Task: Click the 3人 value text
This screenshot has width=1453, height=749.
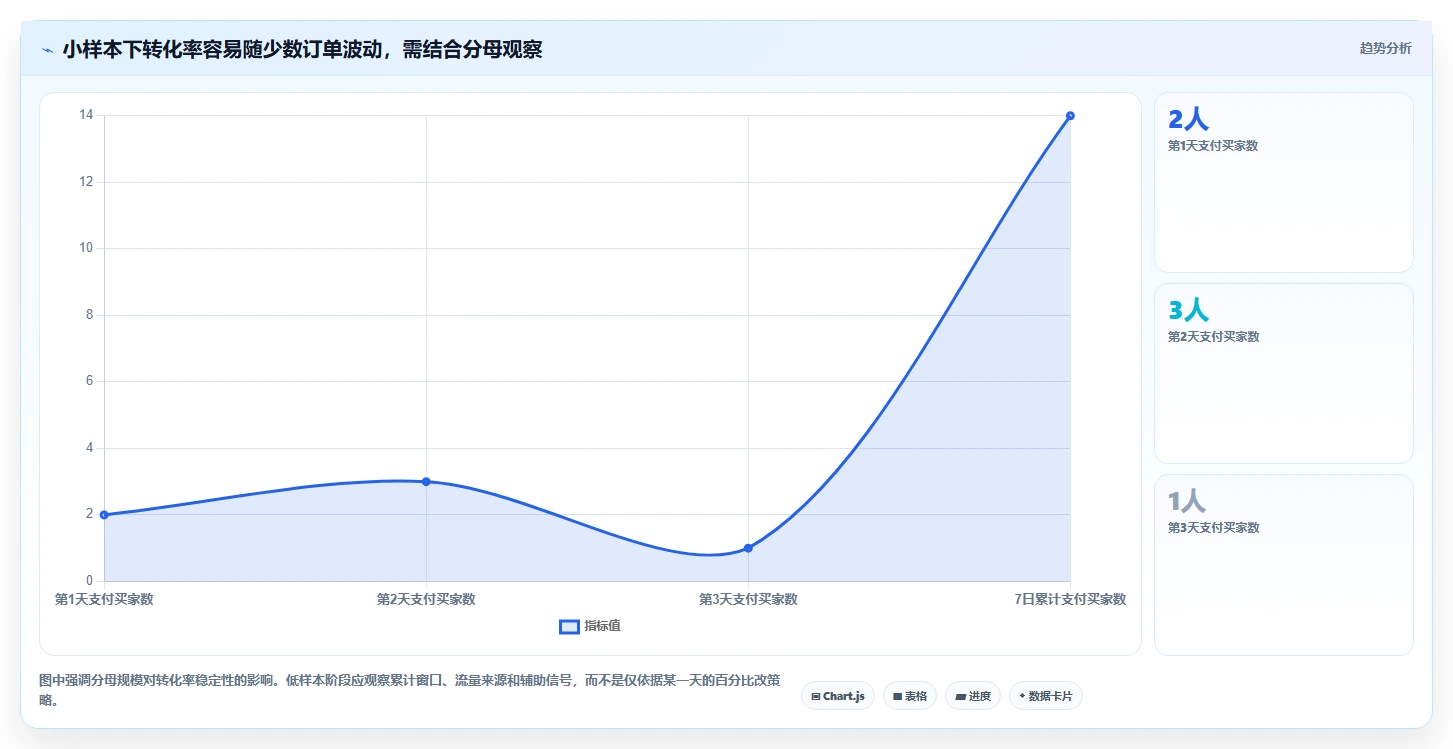Action: click(x=1188, y=311)
